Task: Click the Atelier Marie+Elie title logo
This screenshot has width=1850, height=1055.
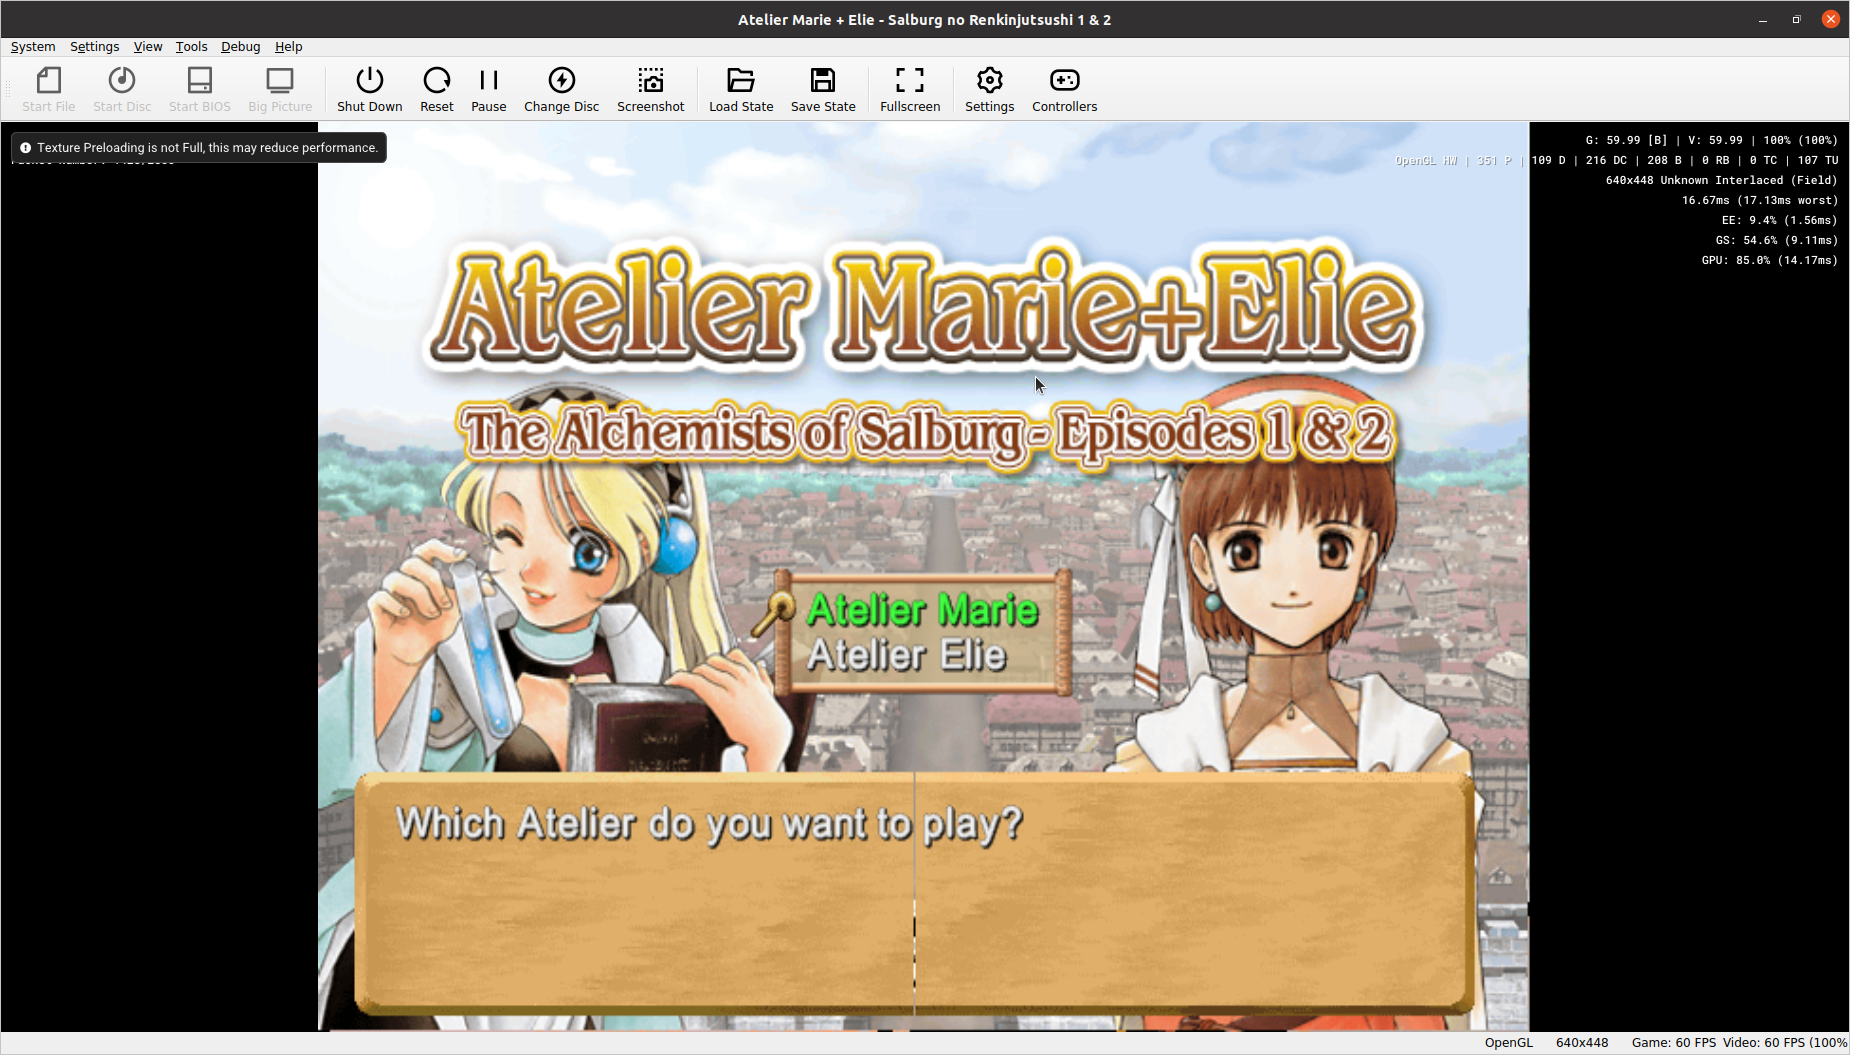Action: tap(925, 307)
